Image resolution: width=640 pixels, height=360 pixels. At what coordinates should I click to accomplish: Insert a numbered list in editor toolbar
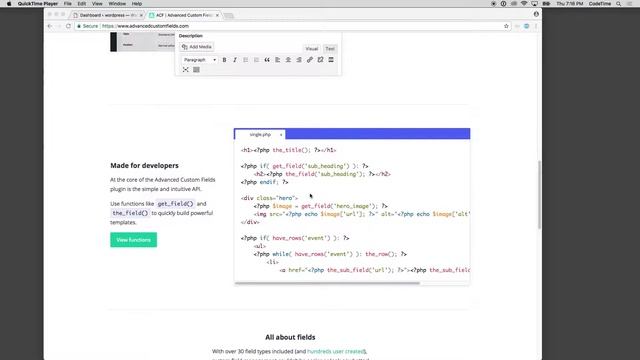tap(256, 60)
